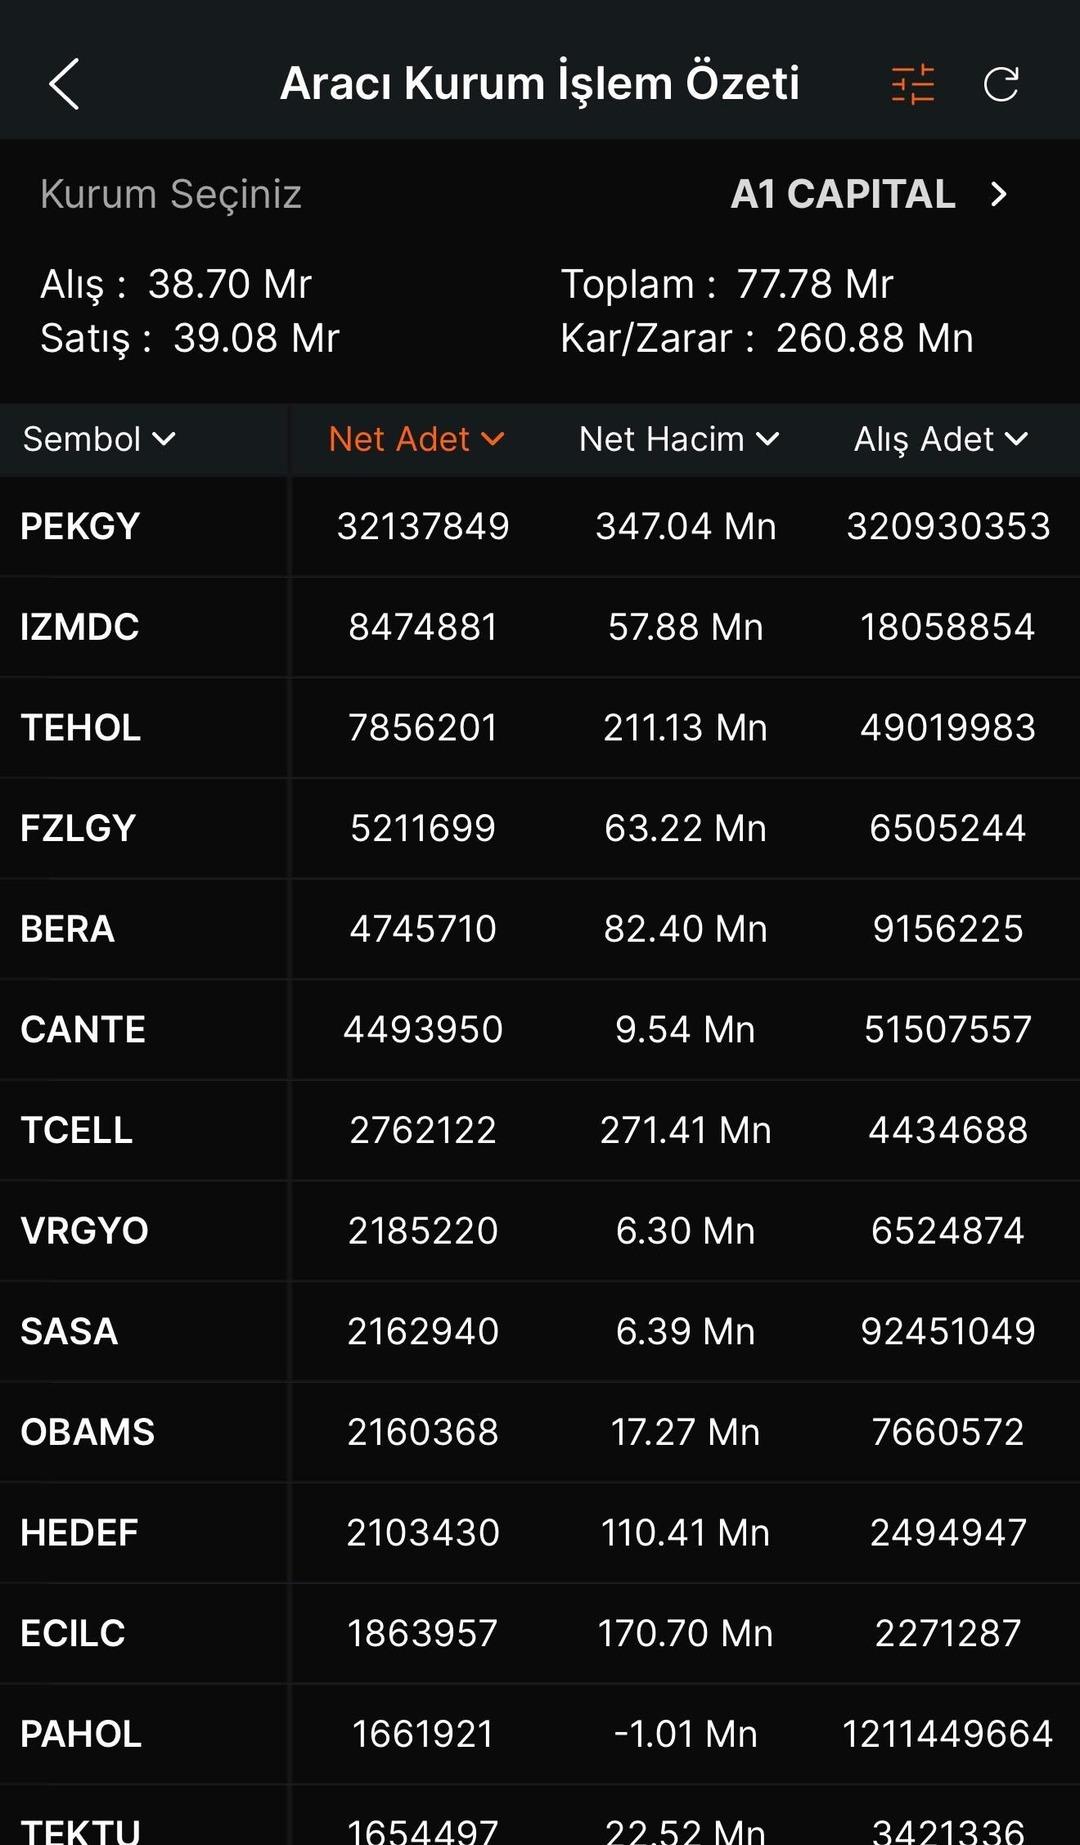Tap the chevron next to A1 CAPITAL
Viewport: 1080px width, 1845px height.
point(998,194)
